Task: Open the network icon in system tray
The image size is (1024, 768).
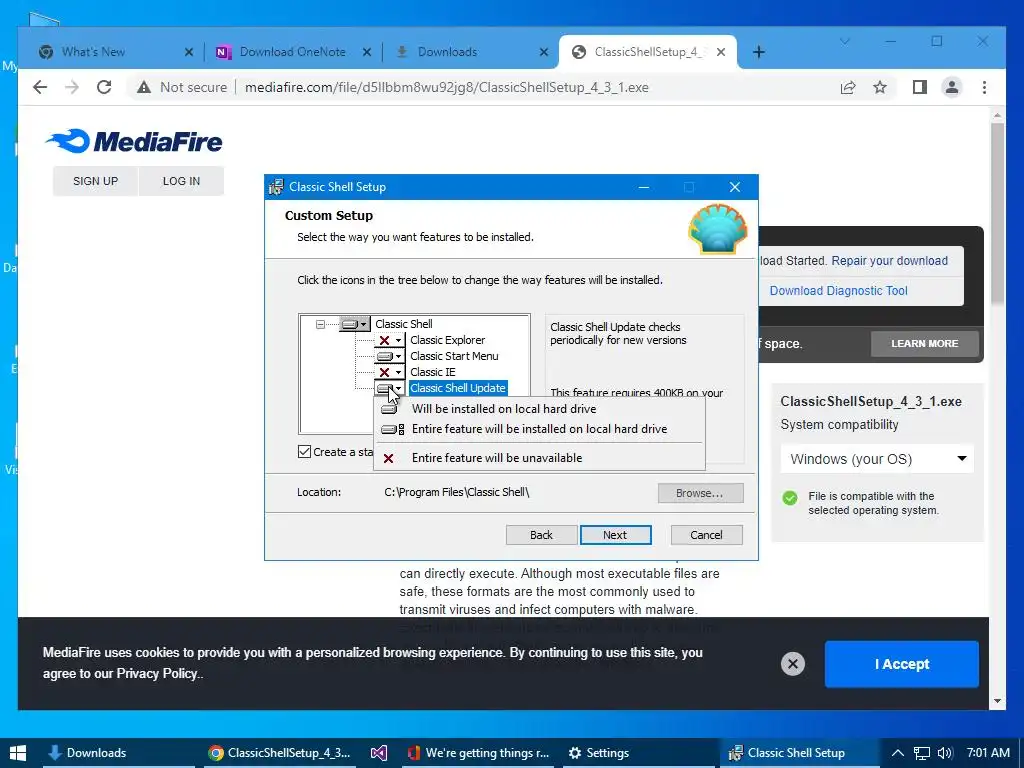Action: [921, 753]
